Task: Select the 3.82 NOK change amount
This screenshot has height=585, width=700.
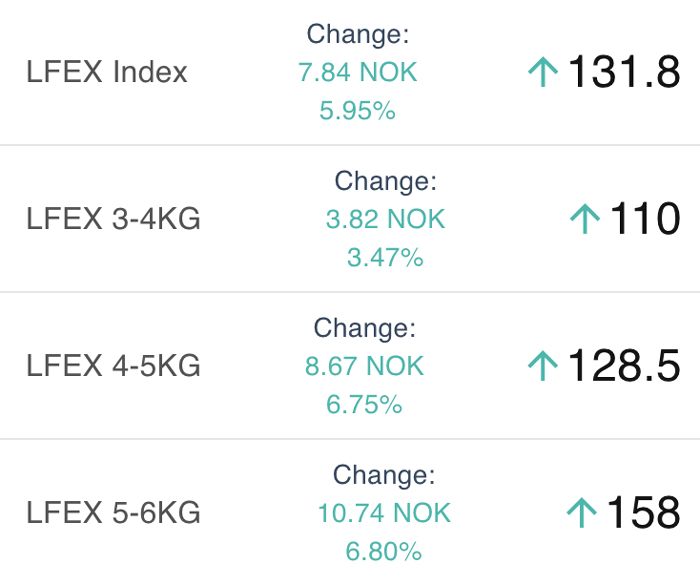Action: point(385,219)
